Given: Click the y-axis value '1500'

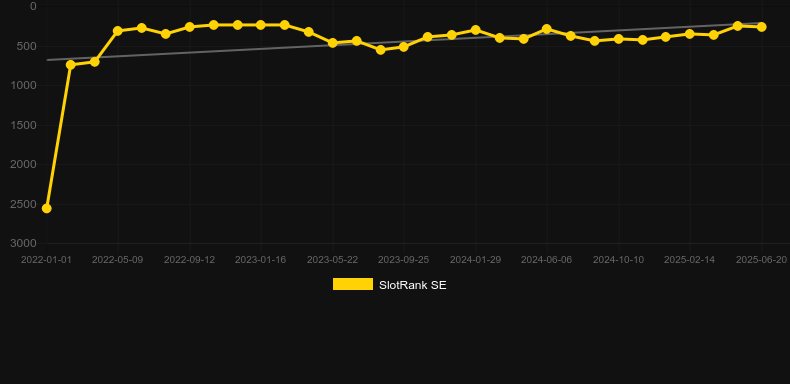Looking at the screenshot, I should click(x=24, y=125).
